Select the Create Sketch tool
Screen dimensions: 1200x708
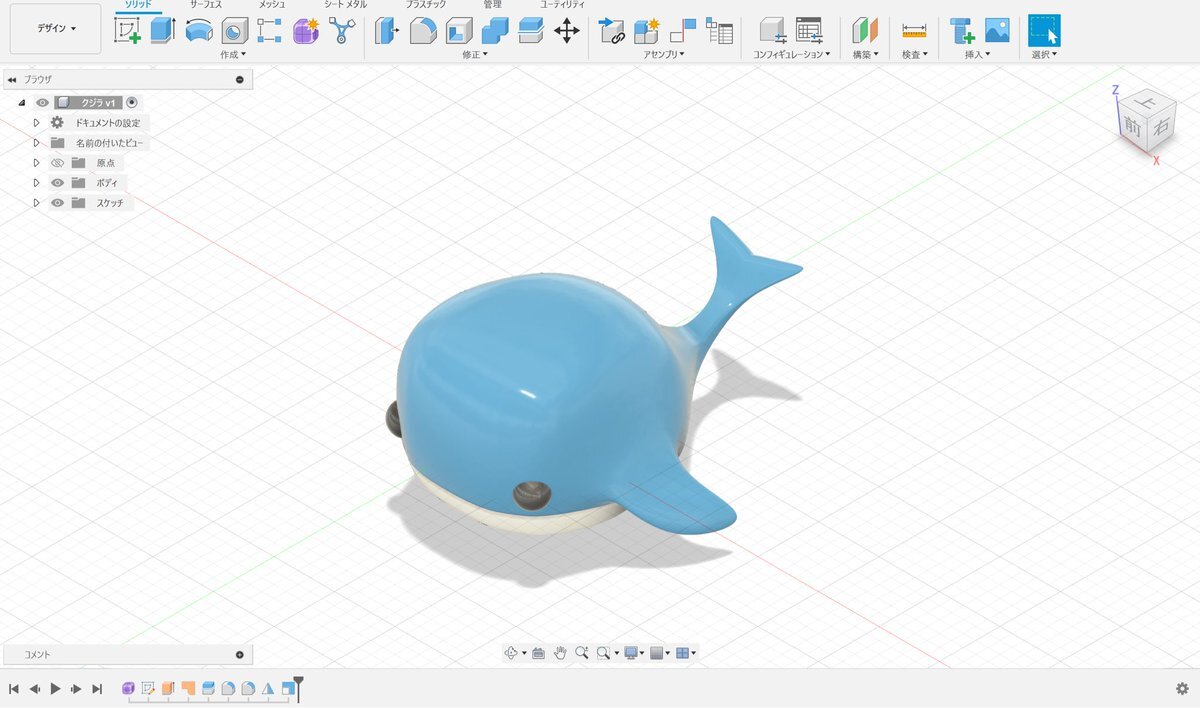click(127, 31)
